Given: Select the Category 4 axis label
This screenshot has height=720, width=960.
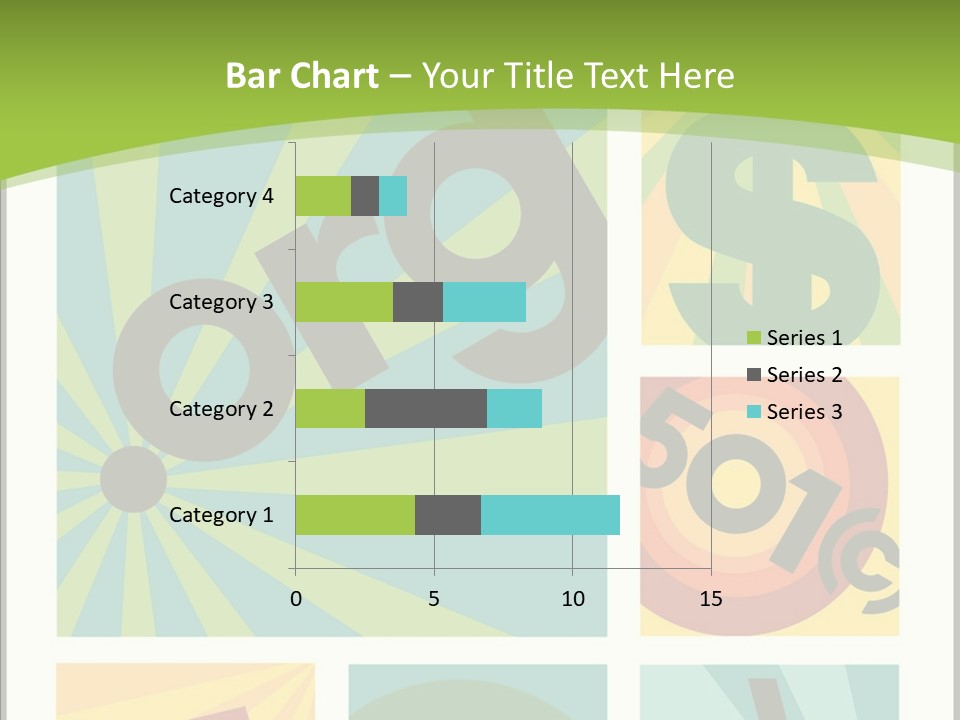Looking at the screenshot, I should pyautogui.click(x=221, y=196).
